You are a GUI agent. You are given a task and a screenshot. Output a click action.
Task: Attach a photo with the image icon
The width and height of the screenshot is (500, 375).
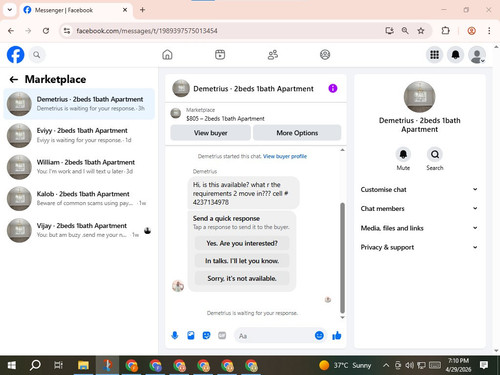pyautogui.click(x=191, y=335)
